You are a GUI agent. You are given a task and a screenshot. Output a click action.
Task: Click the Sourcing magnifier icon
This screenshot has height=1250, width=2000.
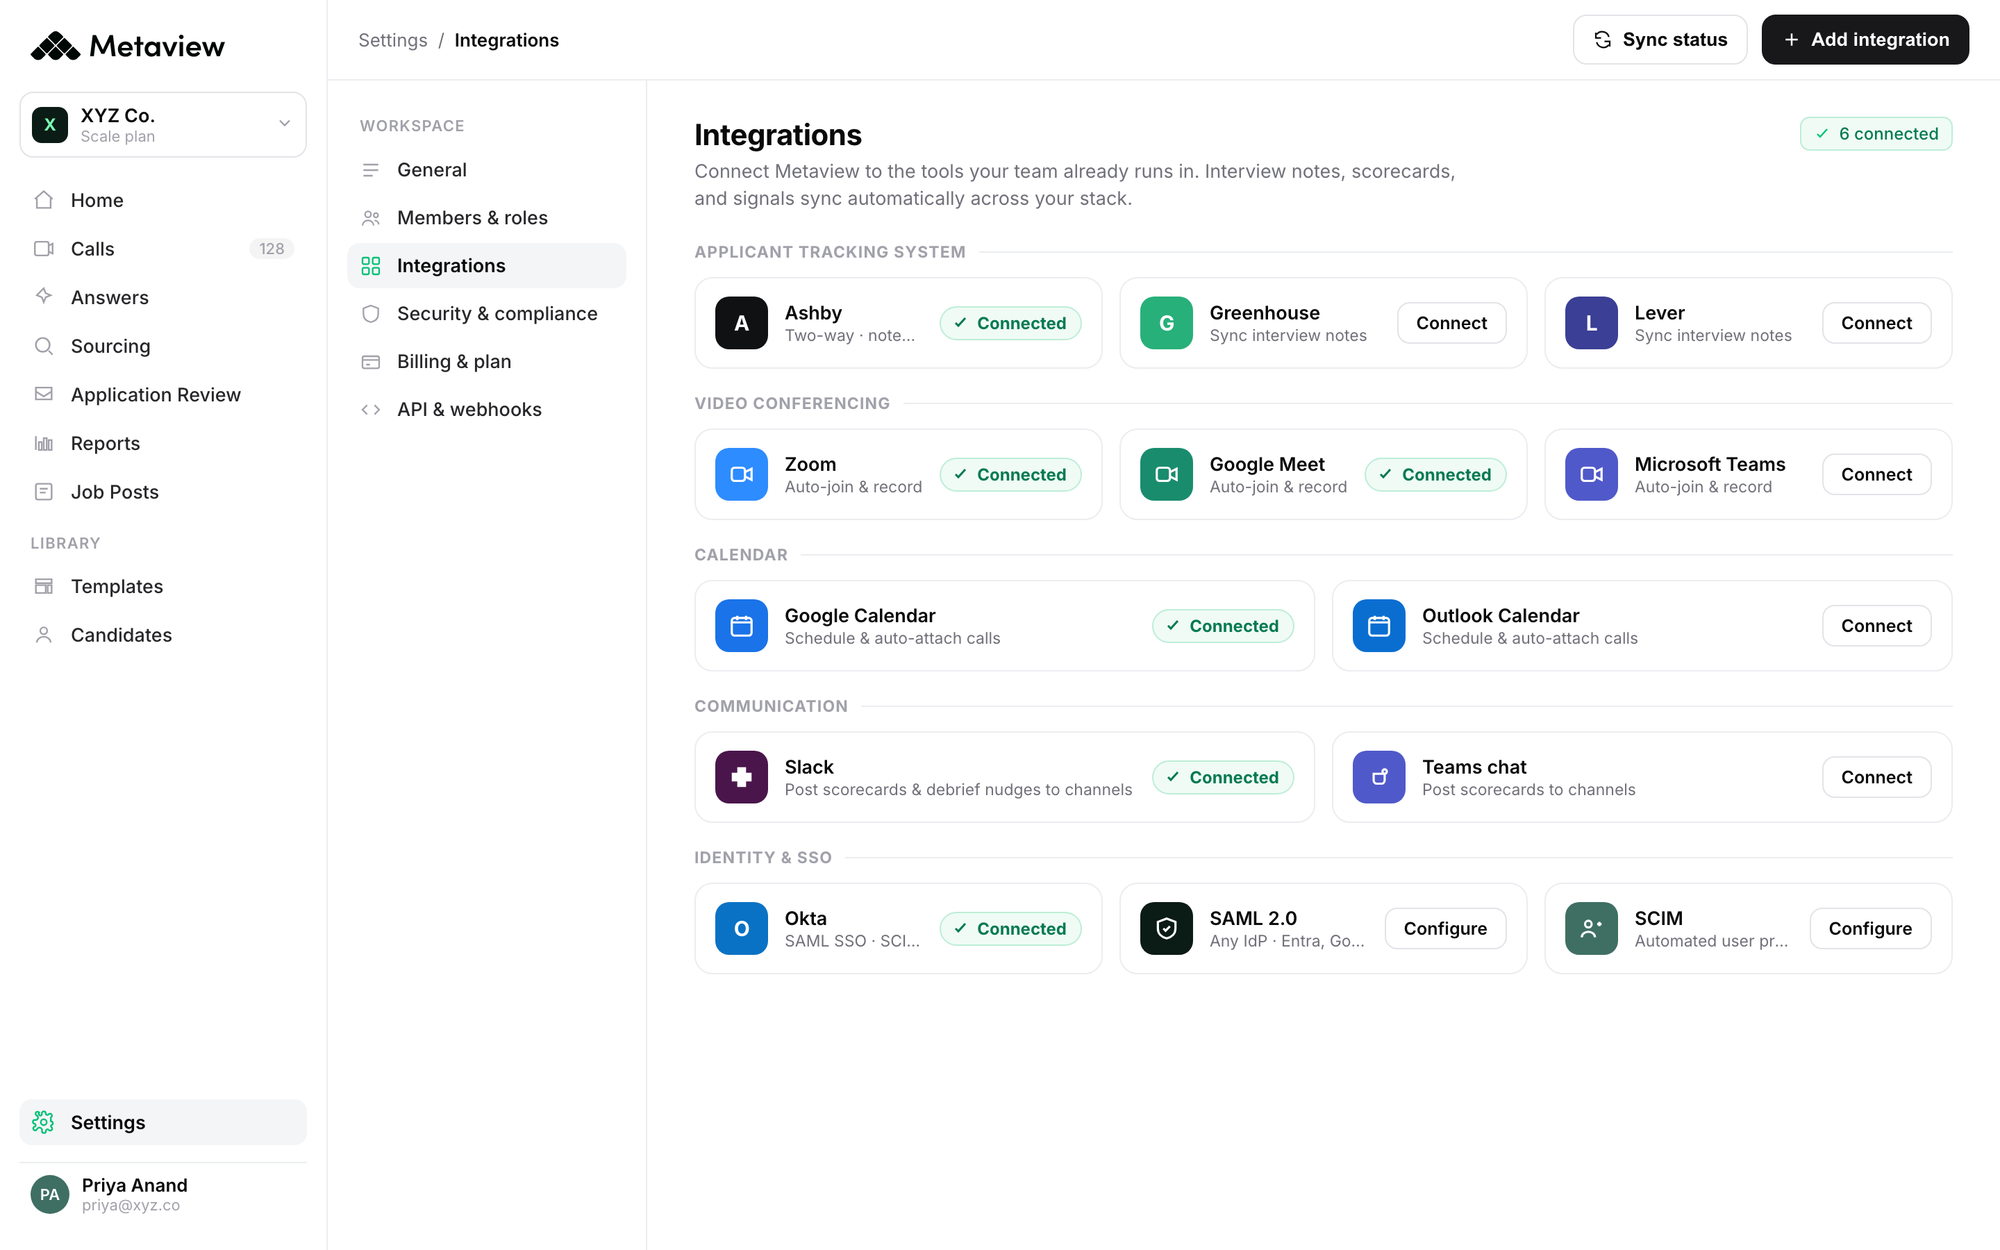click(44, 346)
